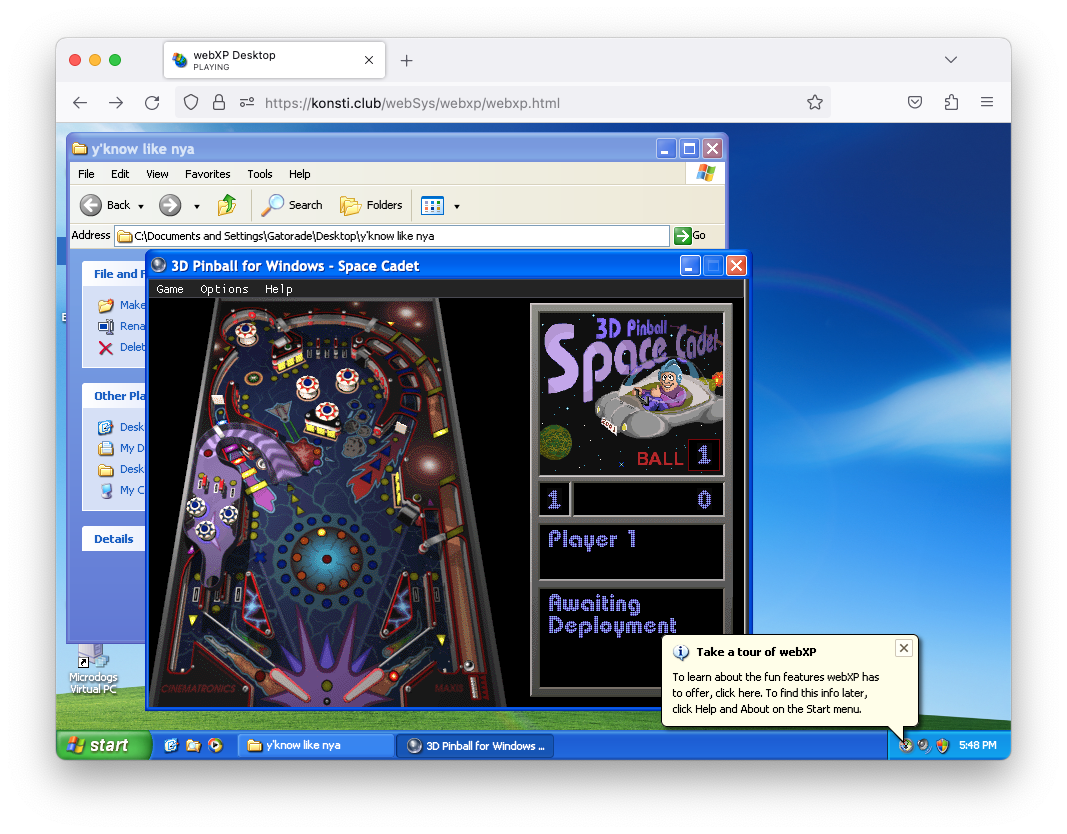Expand the Forward button history arrow
The height and width of the screenshot is (834, 1067).
196,206
